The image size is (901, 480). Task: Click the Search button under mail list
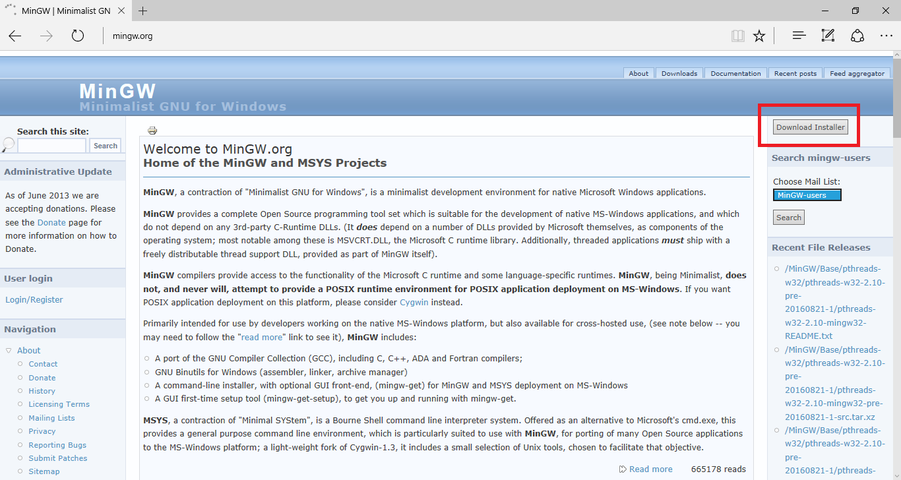[x=788, y=217]
